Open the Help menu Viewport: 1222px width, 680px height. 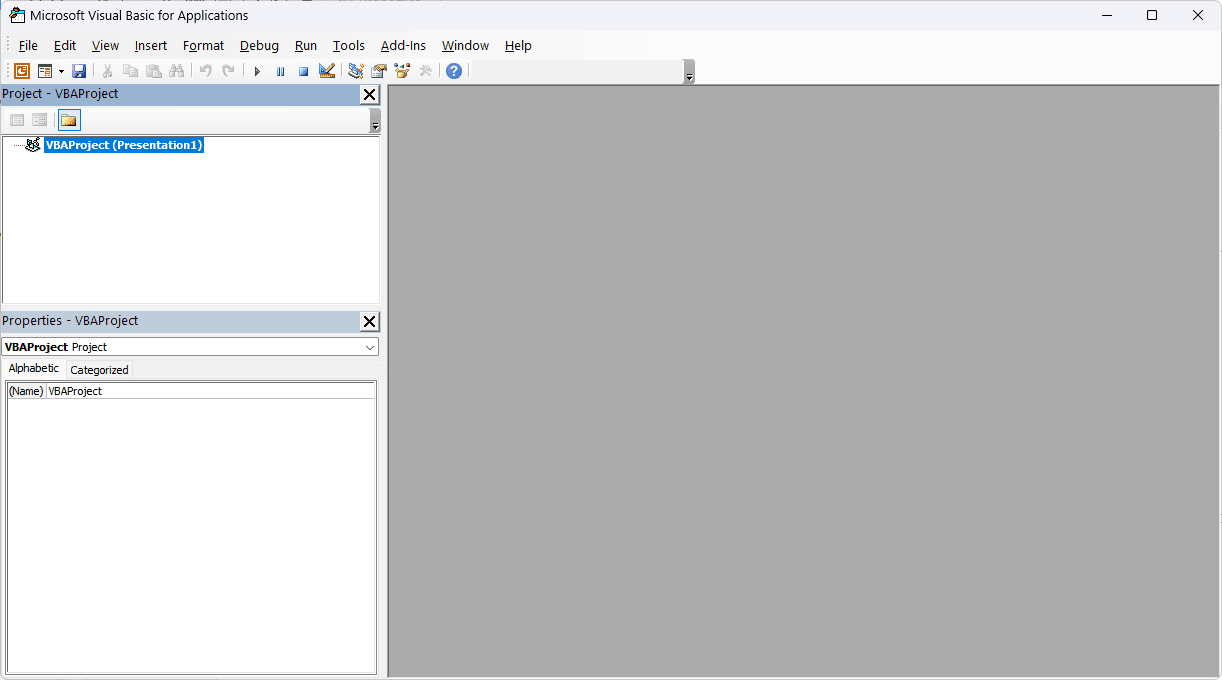tap(518, 46)
